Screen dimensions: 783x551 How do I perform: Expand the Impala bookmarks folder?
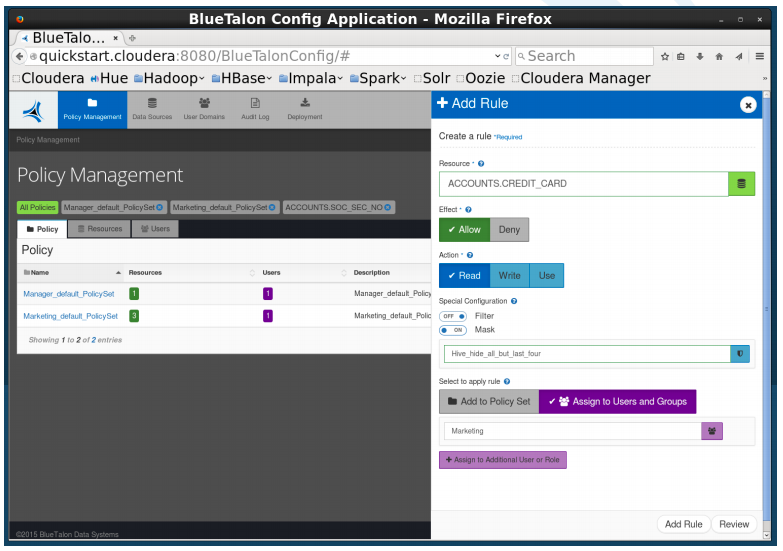point(311,78)
